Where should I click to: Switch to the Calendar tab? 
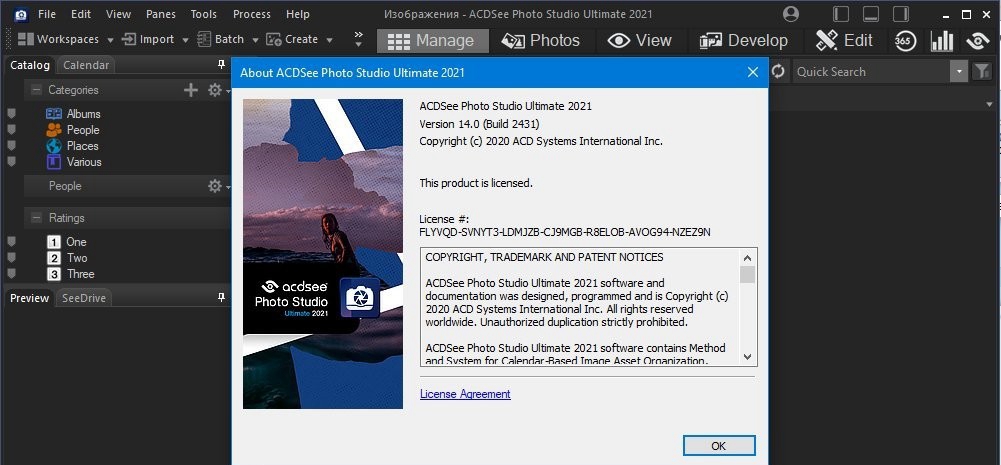pos(86,65)
